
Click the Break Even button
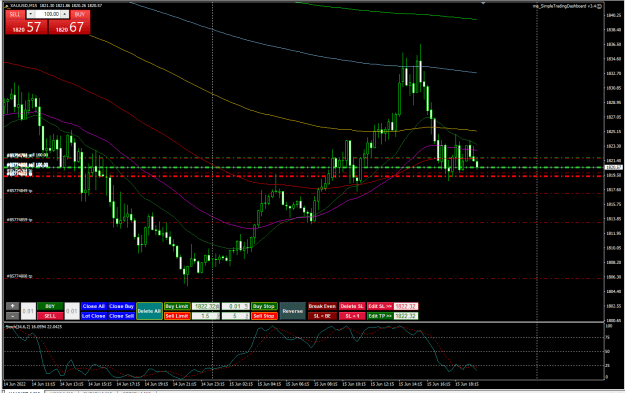[x=322, y=306]
